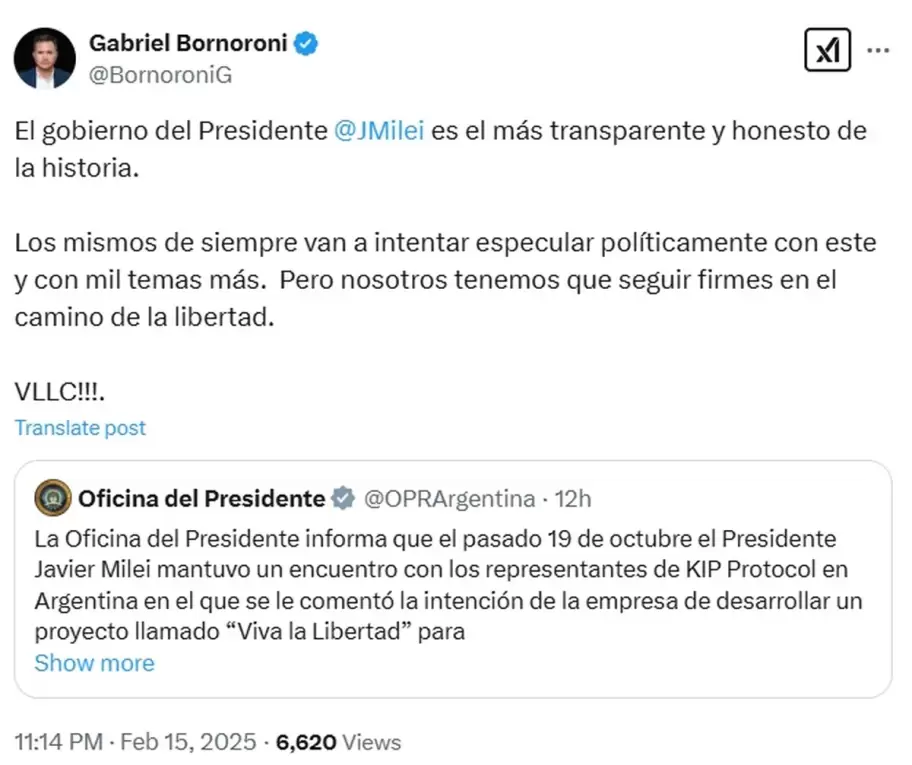Open the @BornoroniG handle
This screenshot has width=912, height=765.
coord(161,75)
